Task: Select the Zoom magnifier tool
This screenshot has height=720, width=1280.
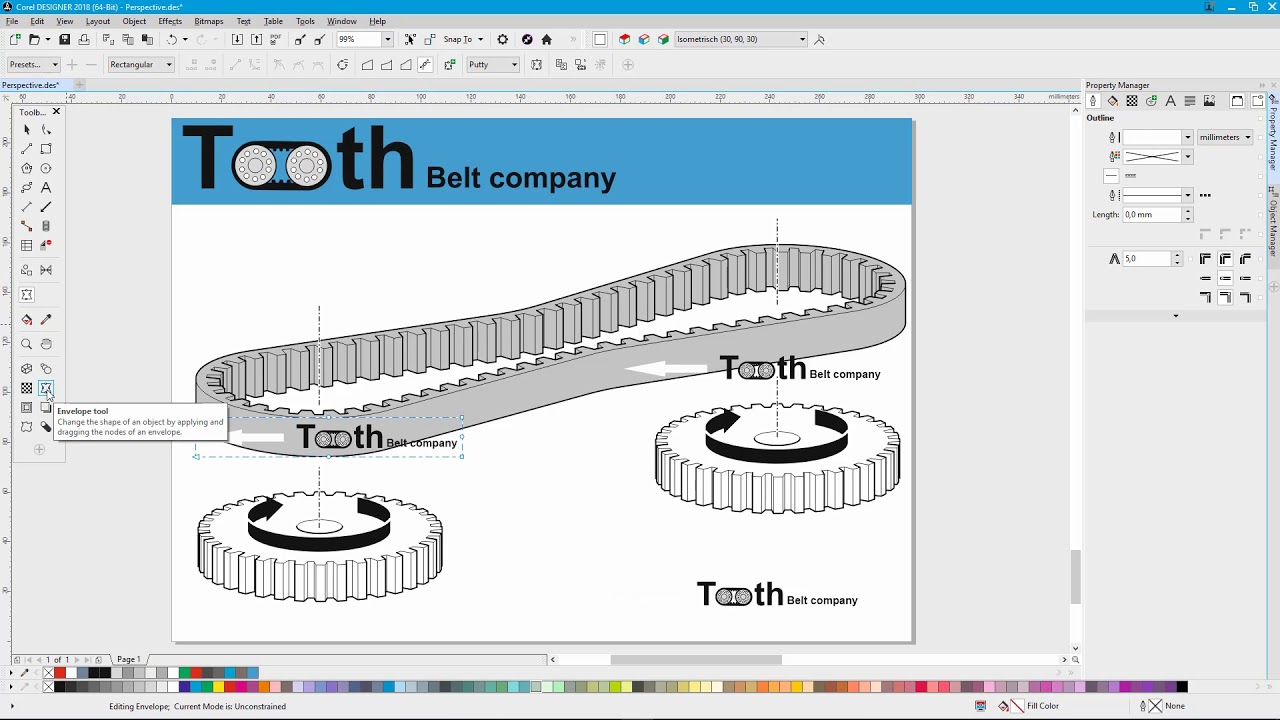Action: pos(27,344)
